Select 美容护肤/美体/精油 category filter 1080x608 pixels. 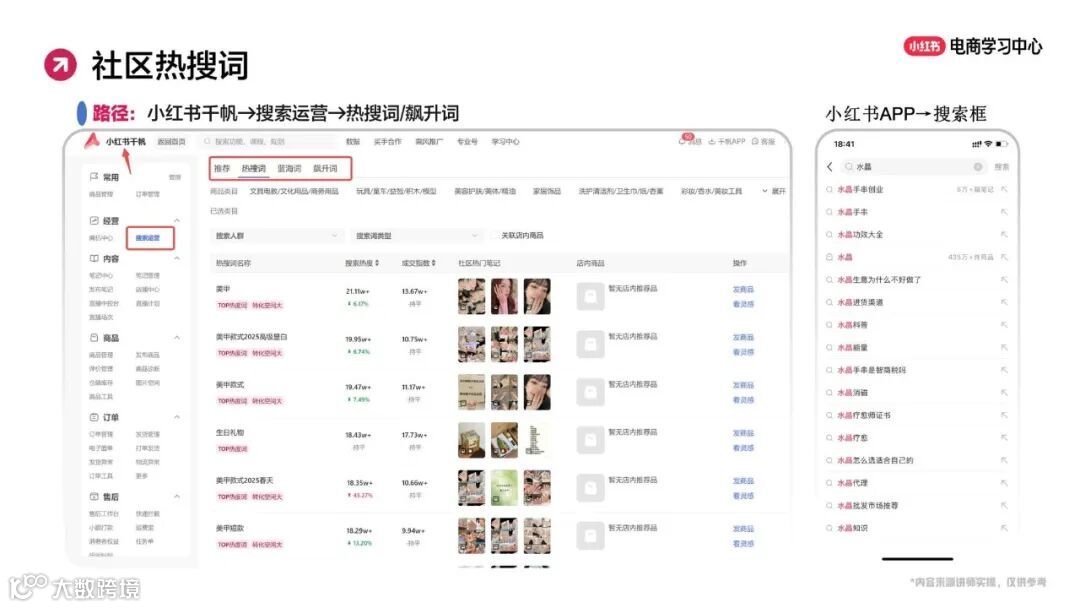point(485,191)
